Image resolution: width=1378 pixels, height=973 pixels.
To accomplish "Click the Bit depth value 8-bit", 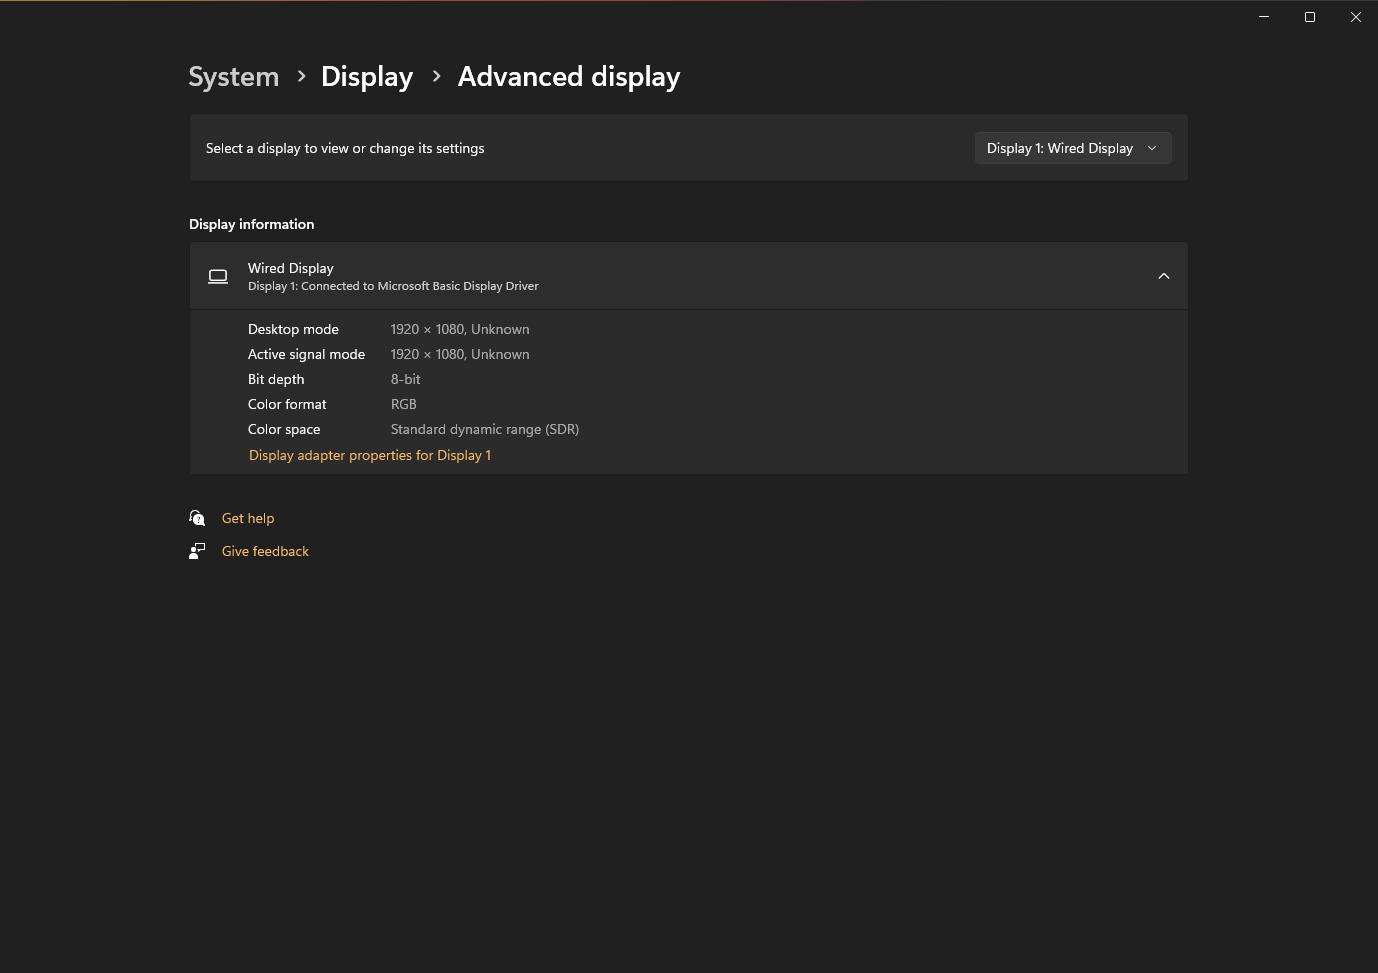I will click(x=405, y=379).
